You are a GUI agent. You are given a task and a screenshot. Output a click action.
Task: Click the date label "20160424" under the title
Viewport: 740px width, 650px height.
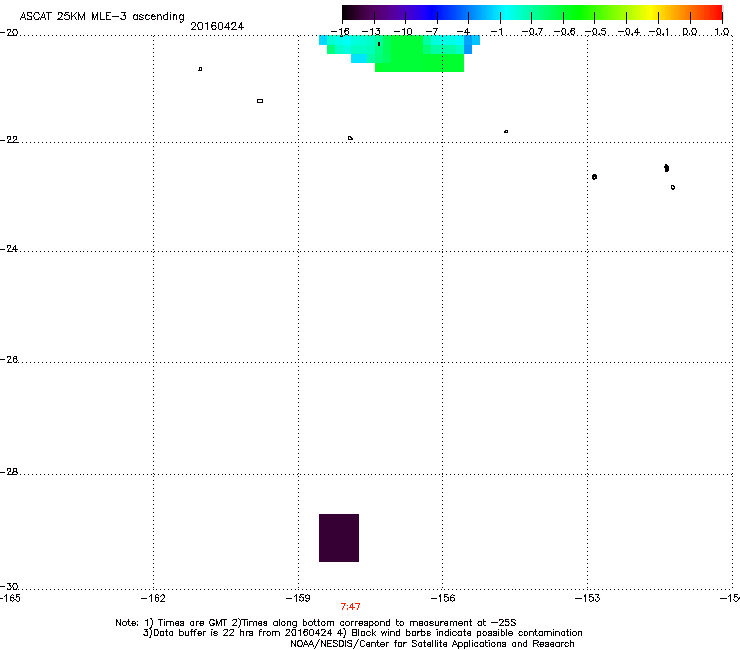pyautogui.click(x=217, y=26)
